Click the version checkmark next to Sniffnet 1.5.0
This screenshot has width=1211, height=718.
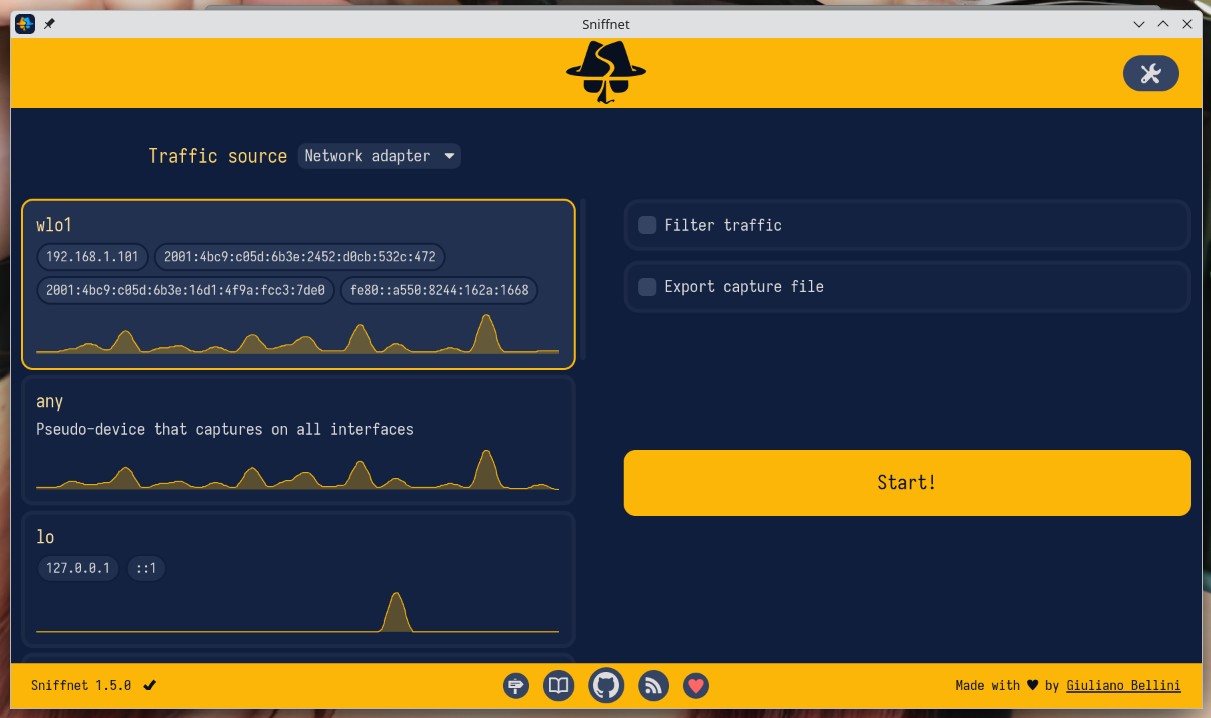tap(150, 685)
